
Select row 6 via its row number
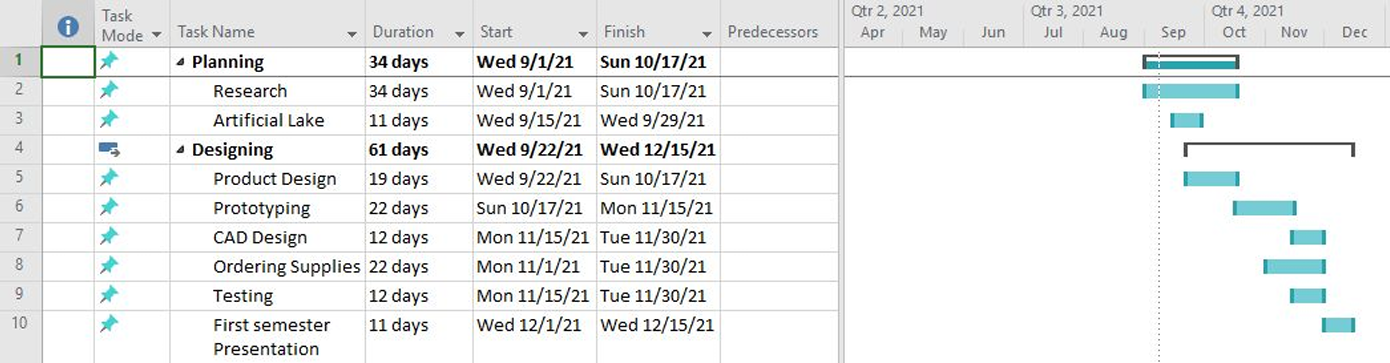tap(20, 208)
